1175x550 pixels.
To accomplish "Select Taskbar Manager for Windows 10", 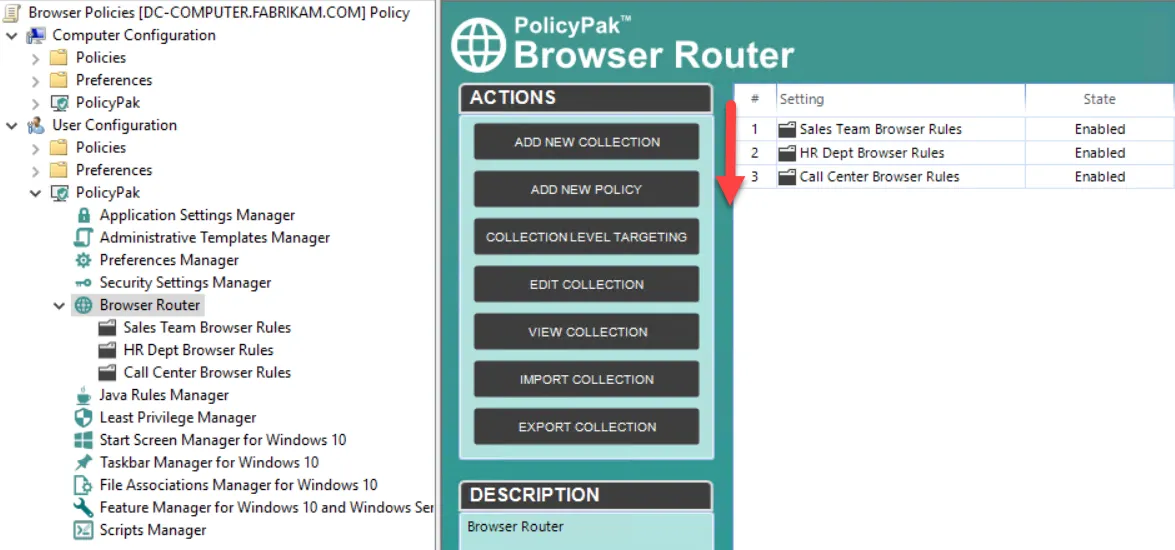I will click(209, 462).
